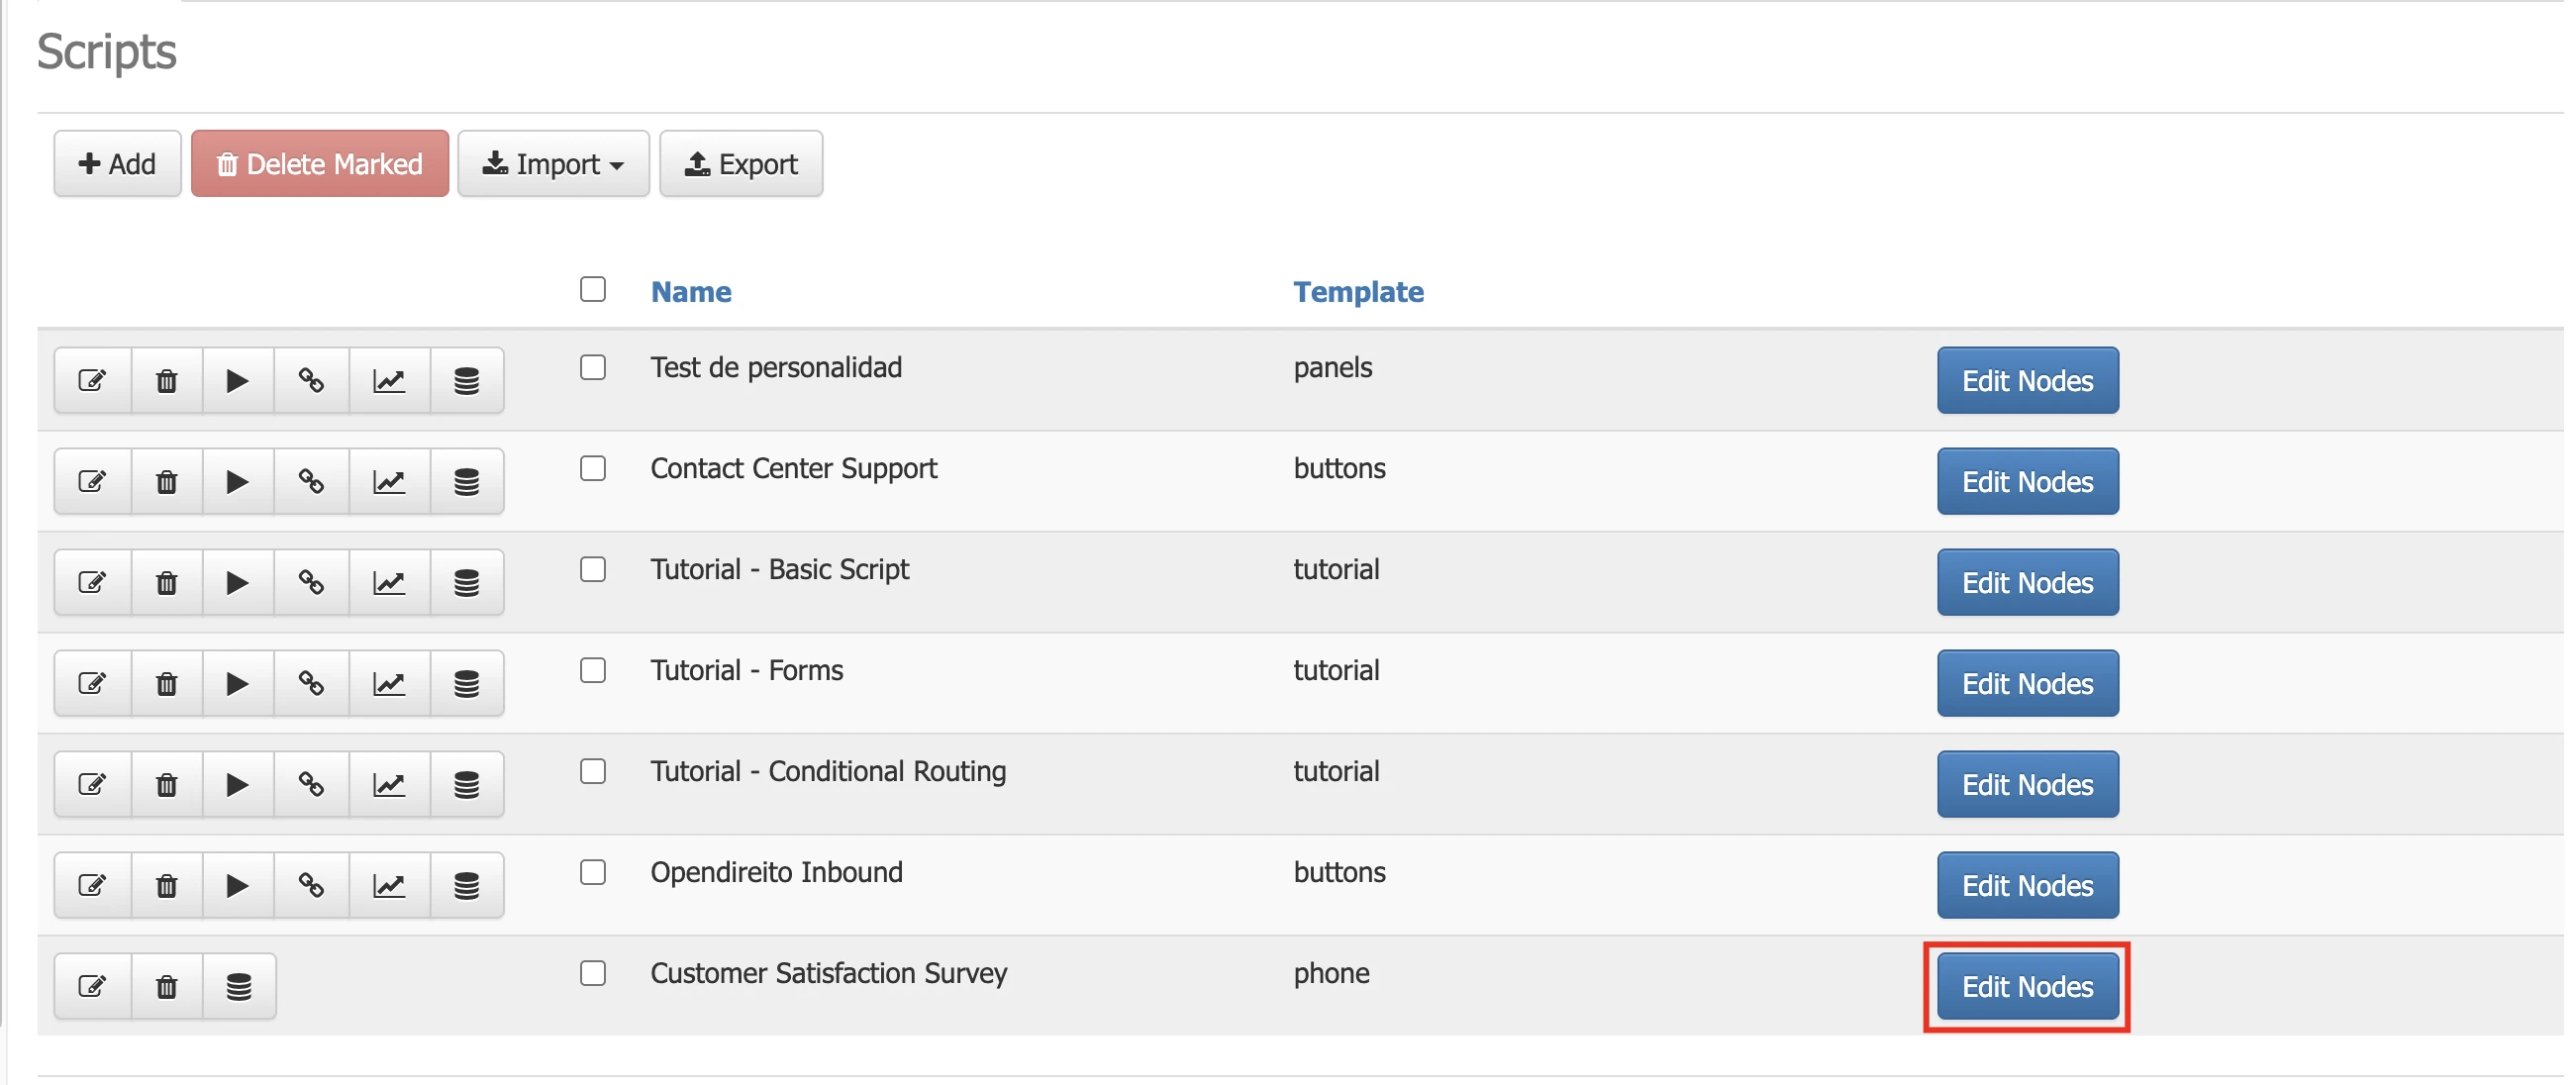Edit the Test de personalidad script
Screen dimensions: 2576x1085
tap(92, 381)
